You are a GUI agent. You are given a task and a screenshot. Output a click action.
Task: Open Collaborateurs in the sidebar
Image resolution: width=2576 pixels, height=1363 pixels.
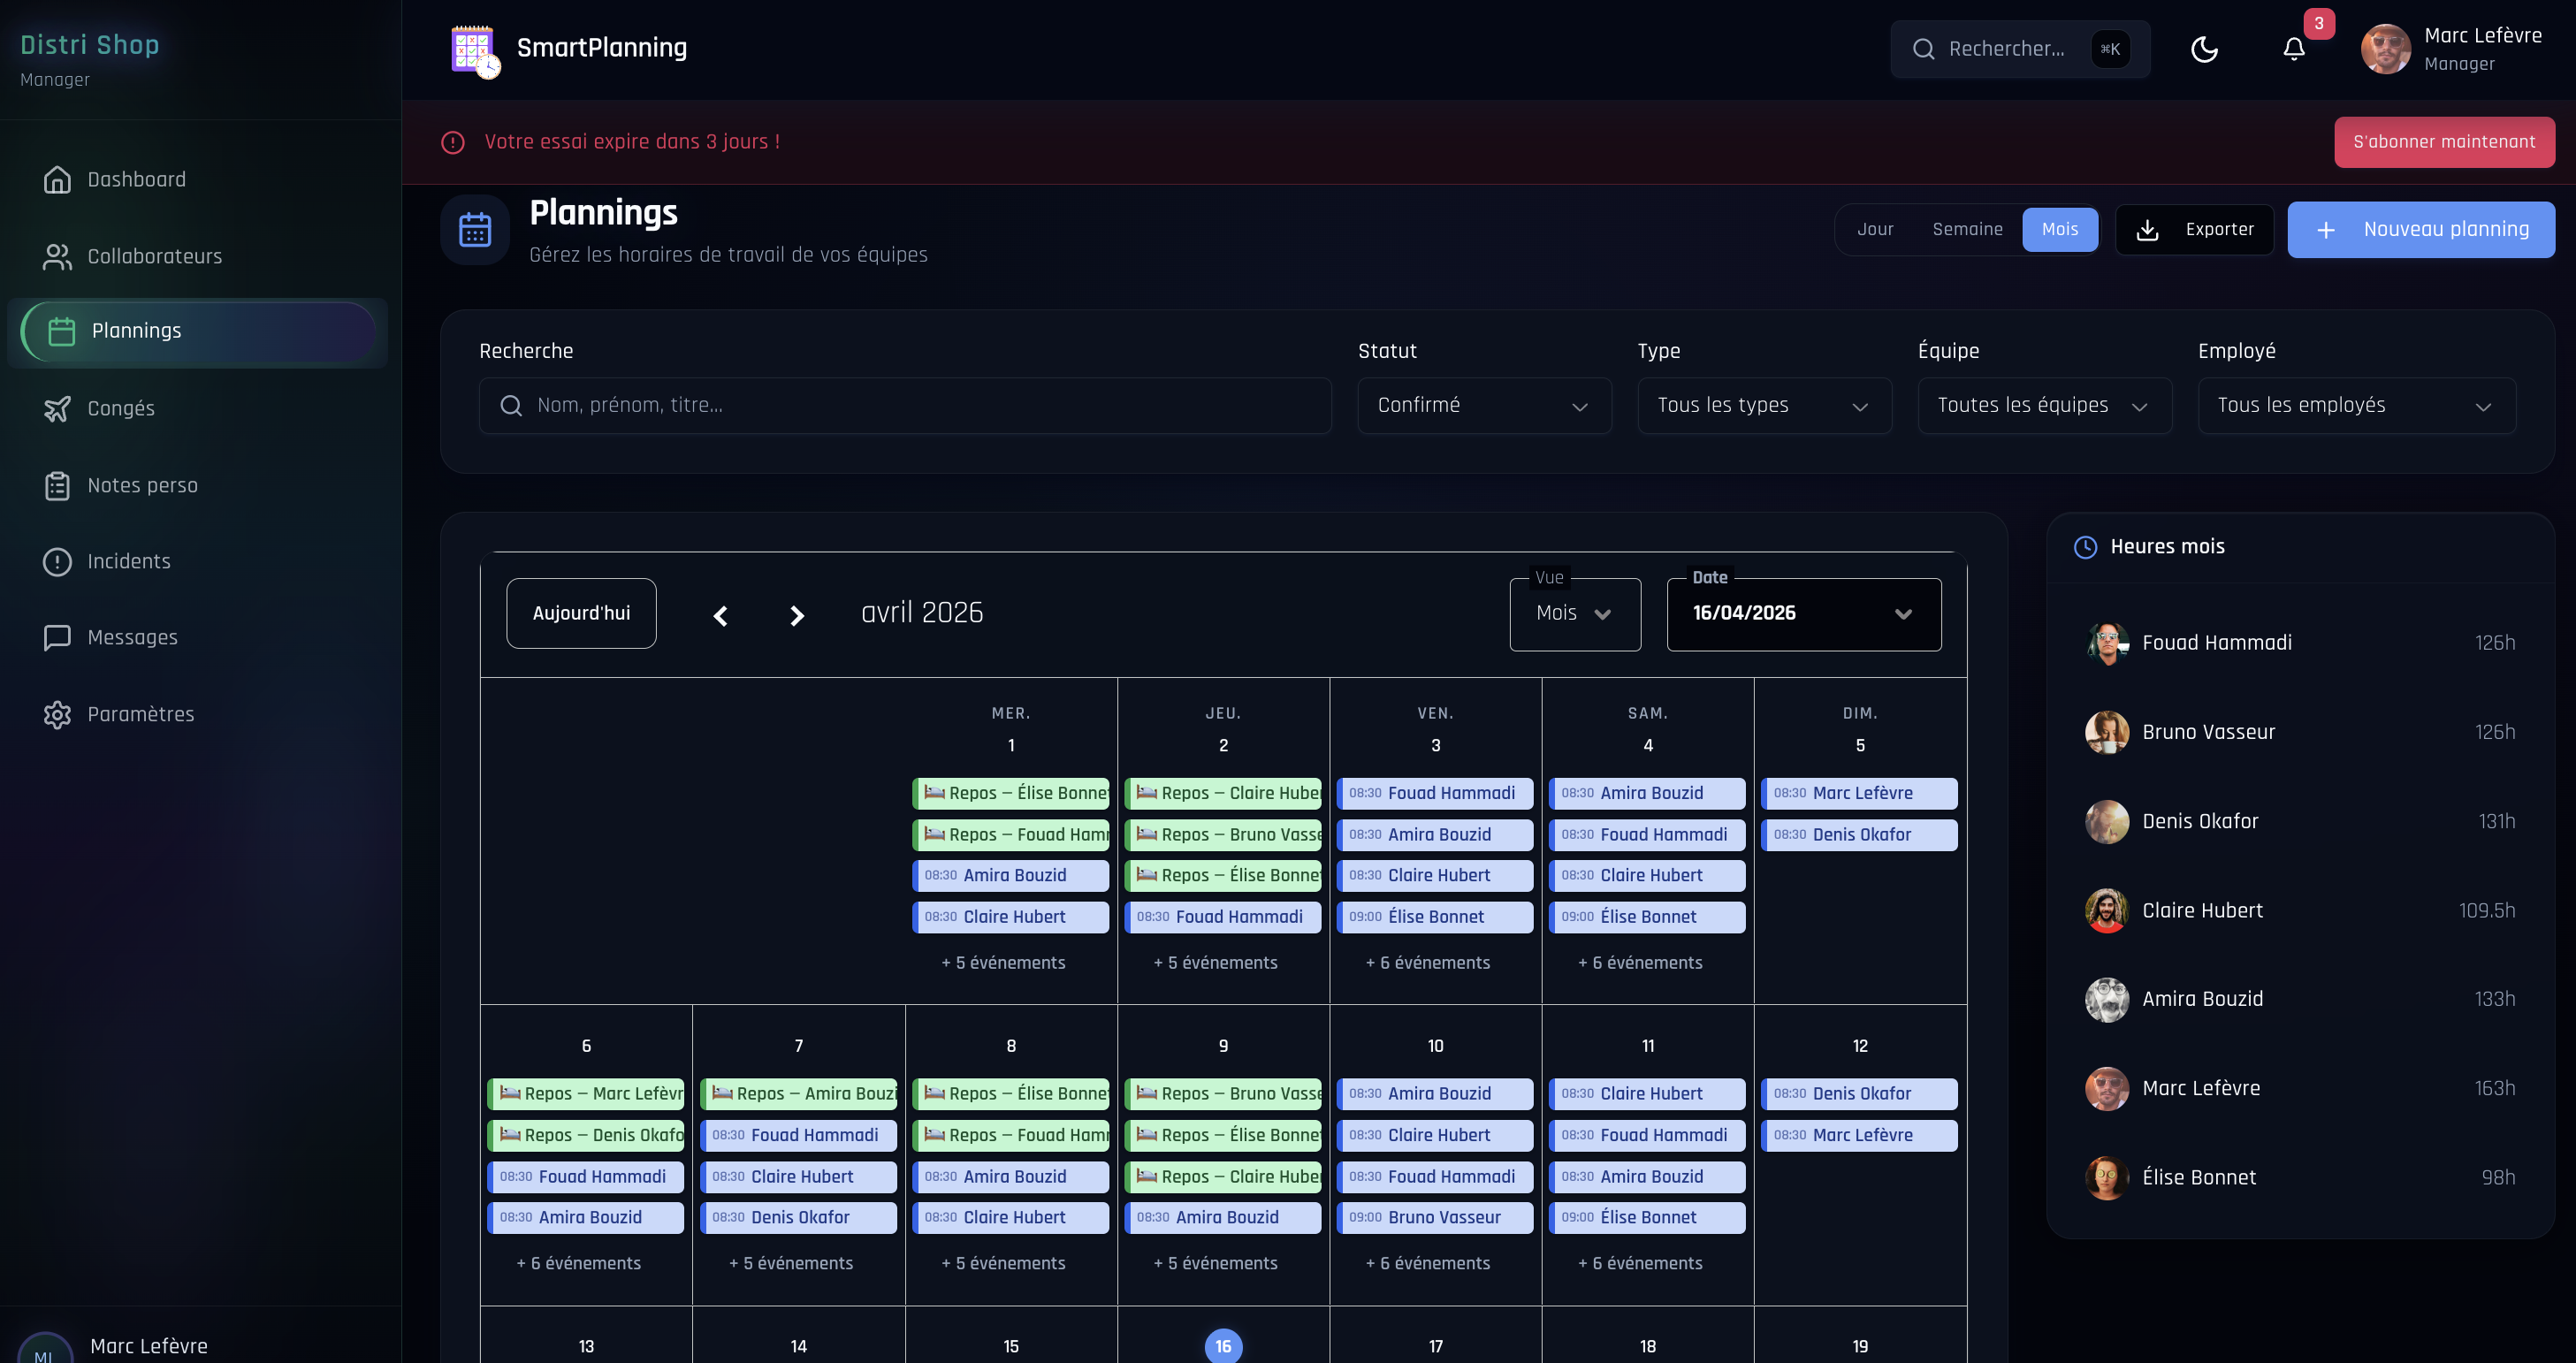pos(198,257)
